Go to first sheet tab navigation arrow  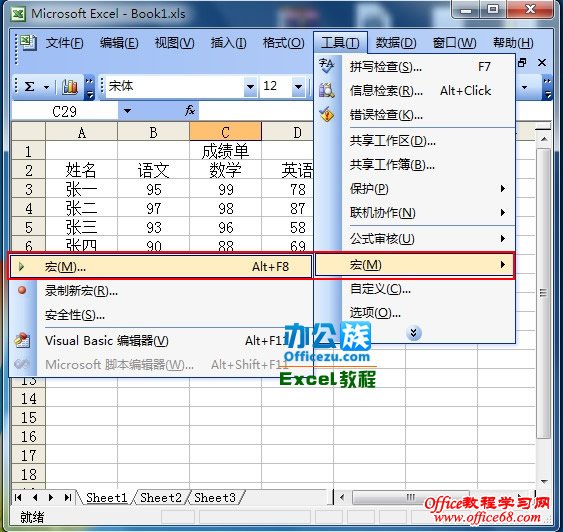click(18, 498)
